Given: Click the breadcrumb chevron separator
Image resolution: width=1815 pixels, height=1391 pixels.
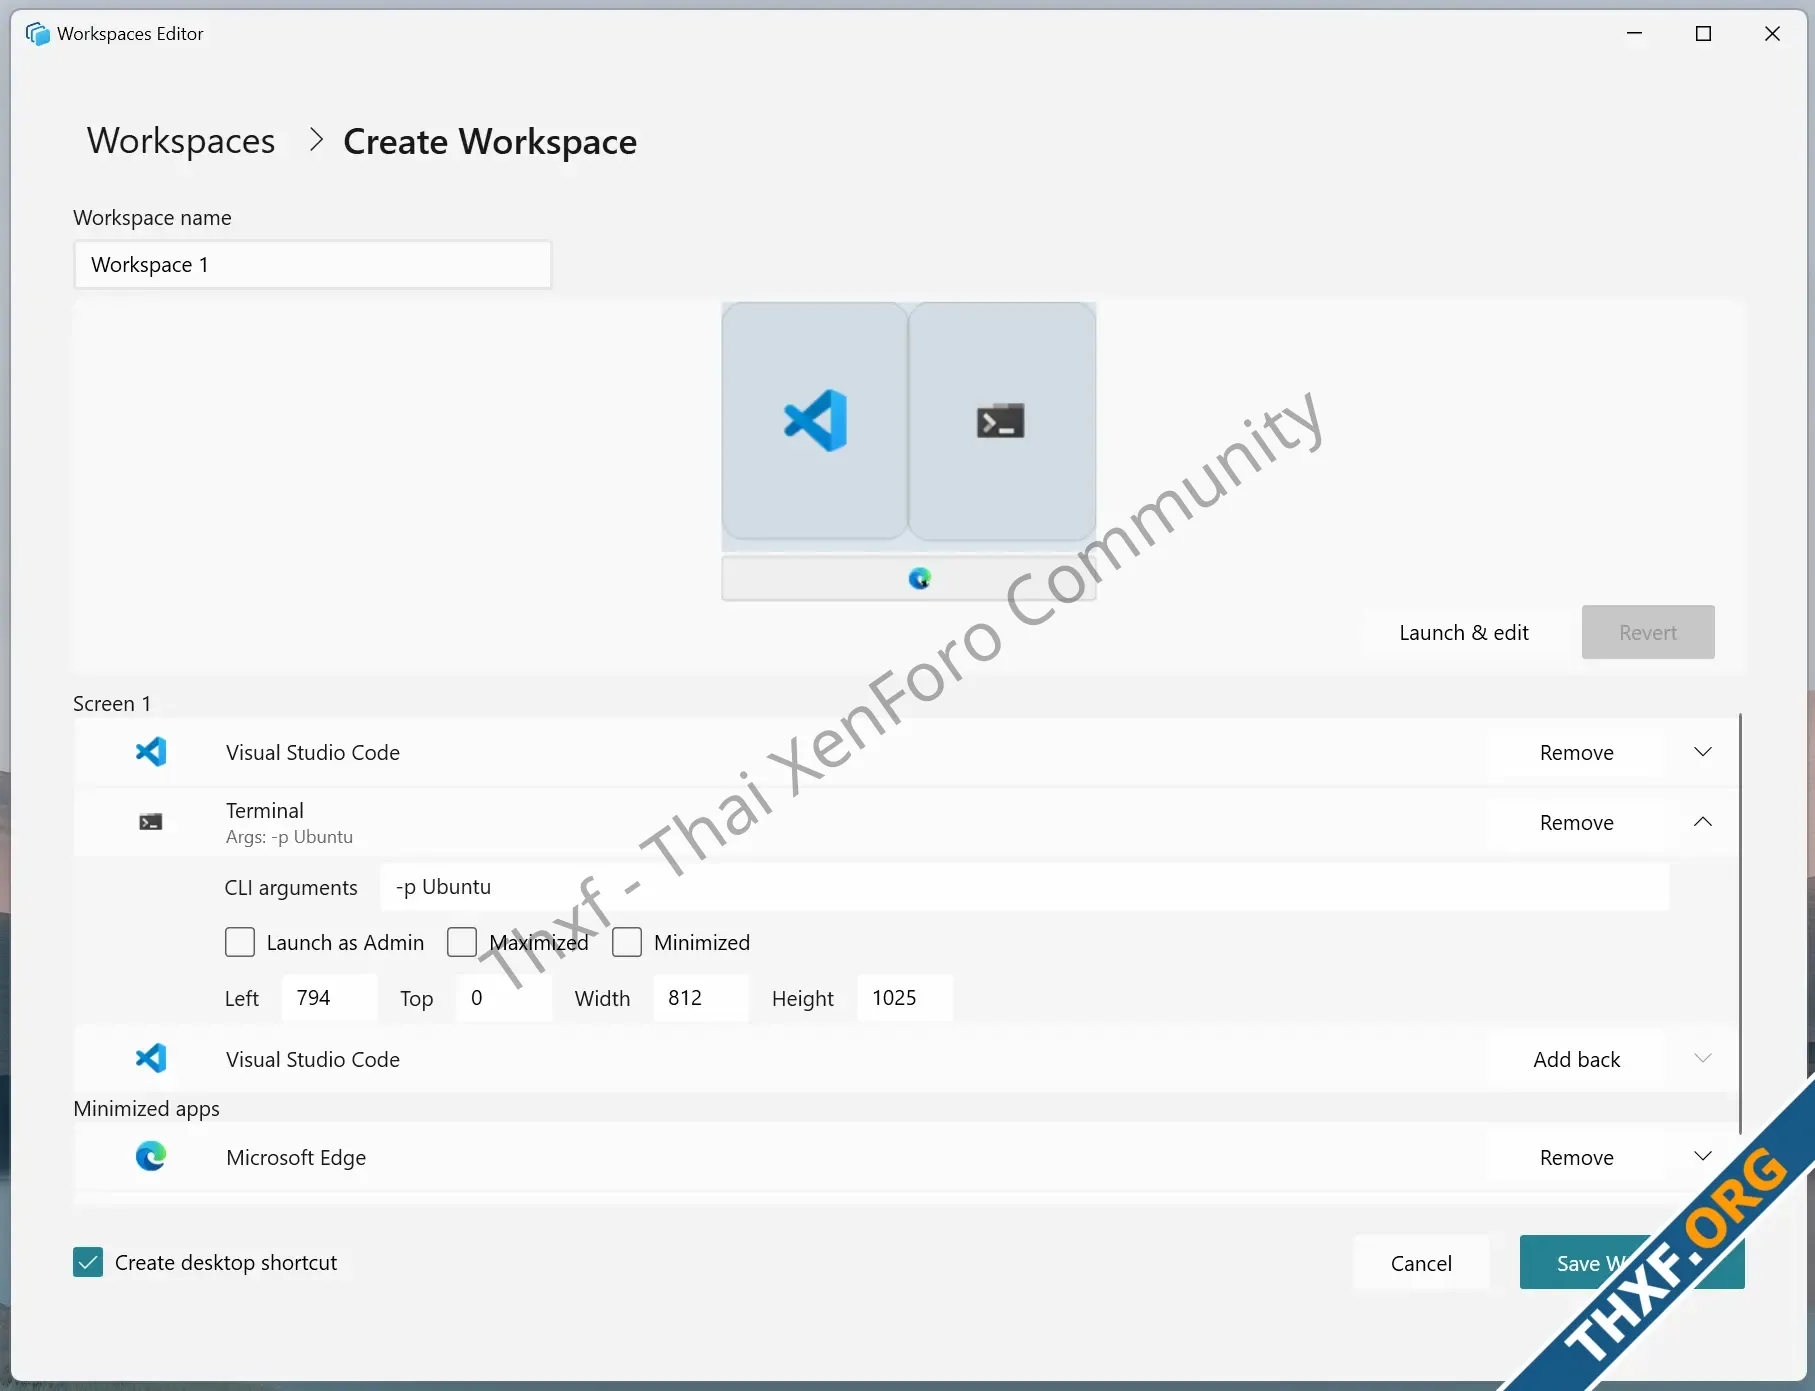Looking at the screenshot, I should point(316,140).
